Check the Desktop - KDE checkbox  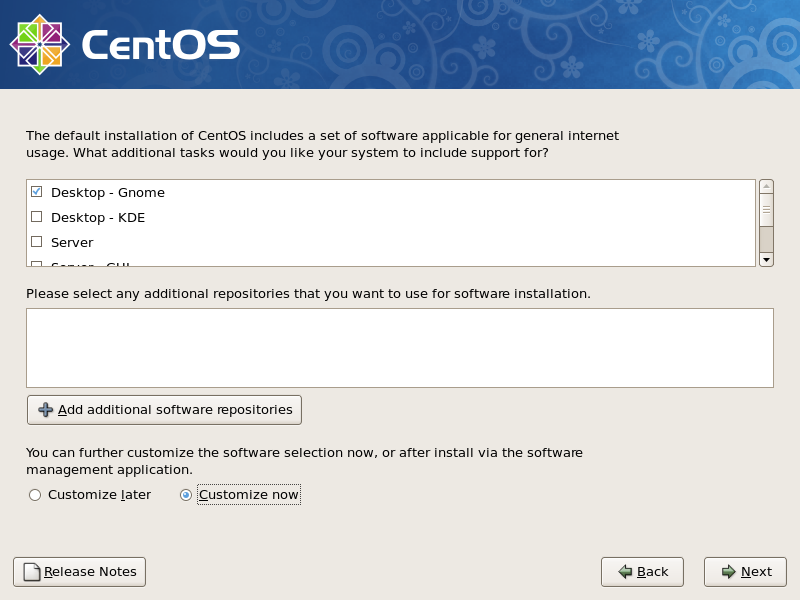[36, 217]
